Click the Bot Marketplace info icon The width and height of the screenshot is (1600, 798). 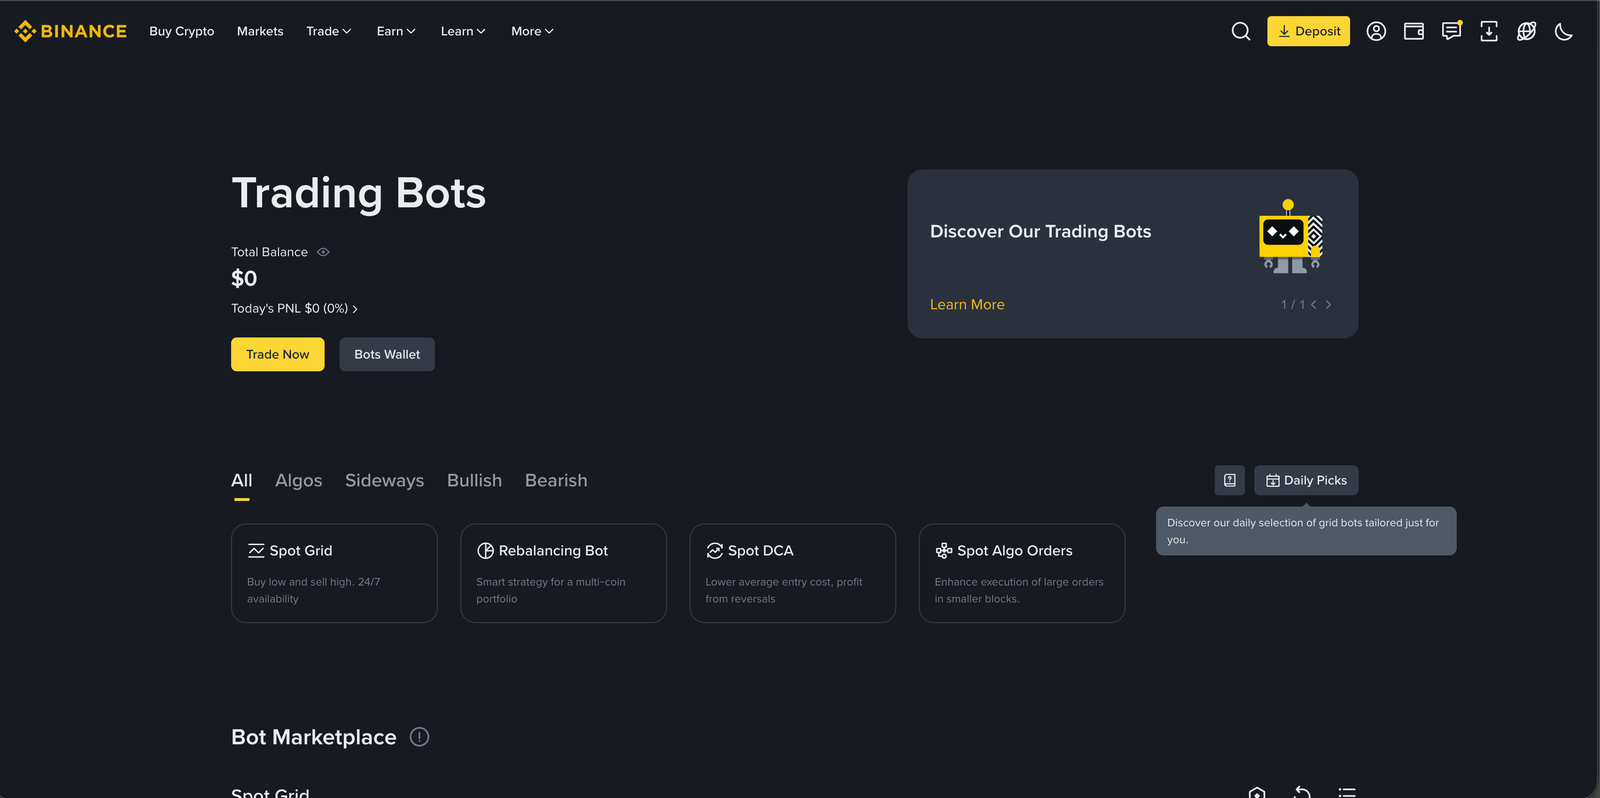pyautogui.click(x=420, y=737)
